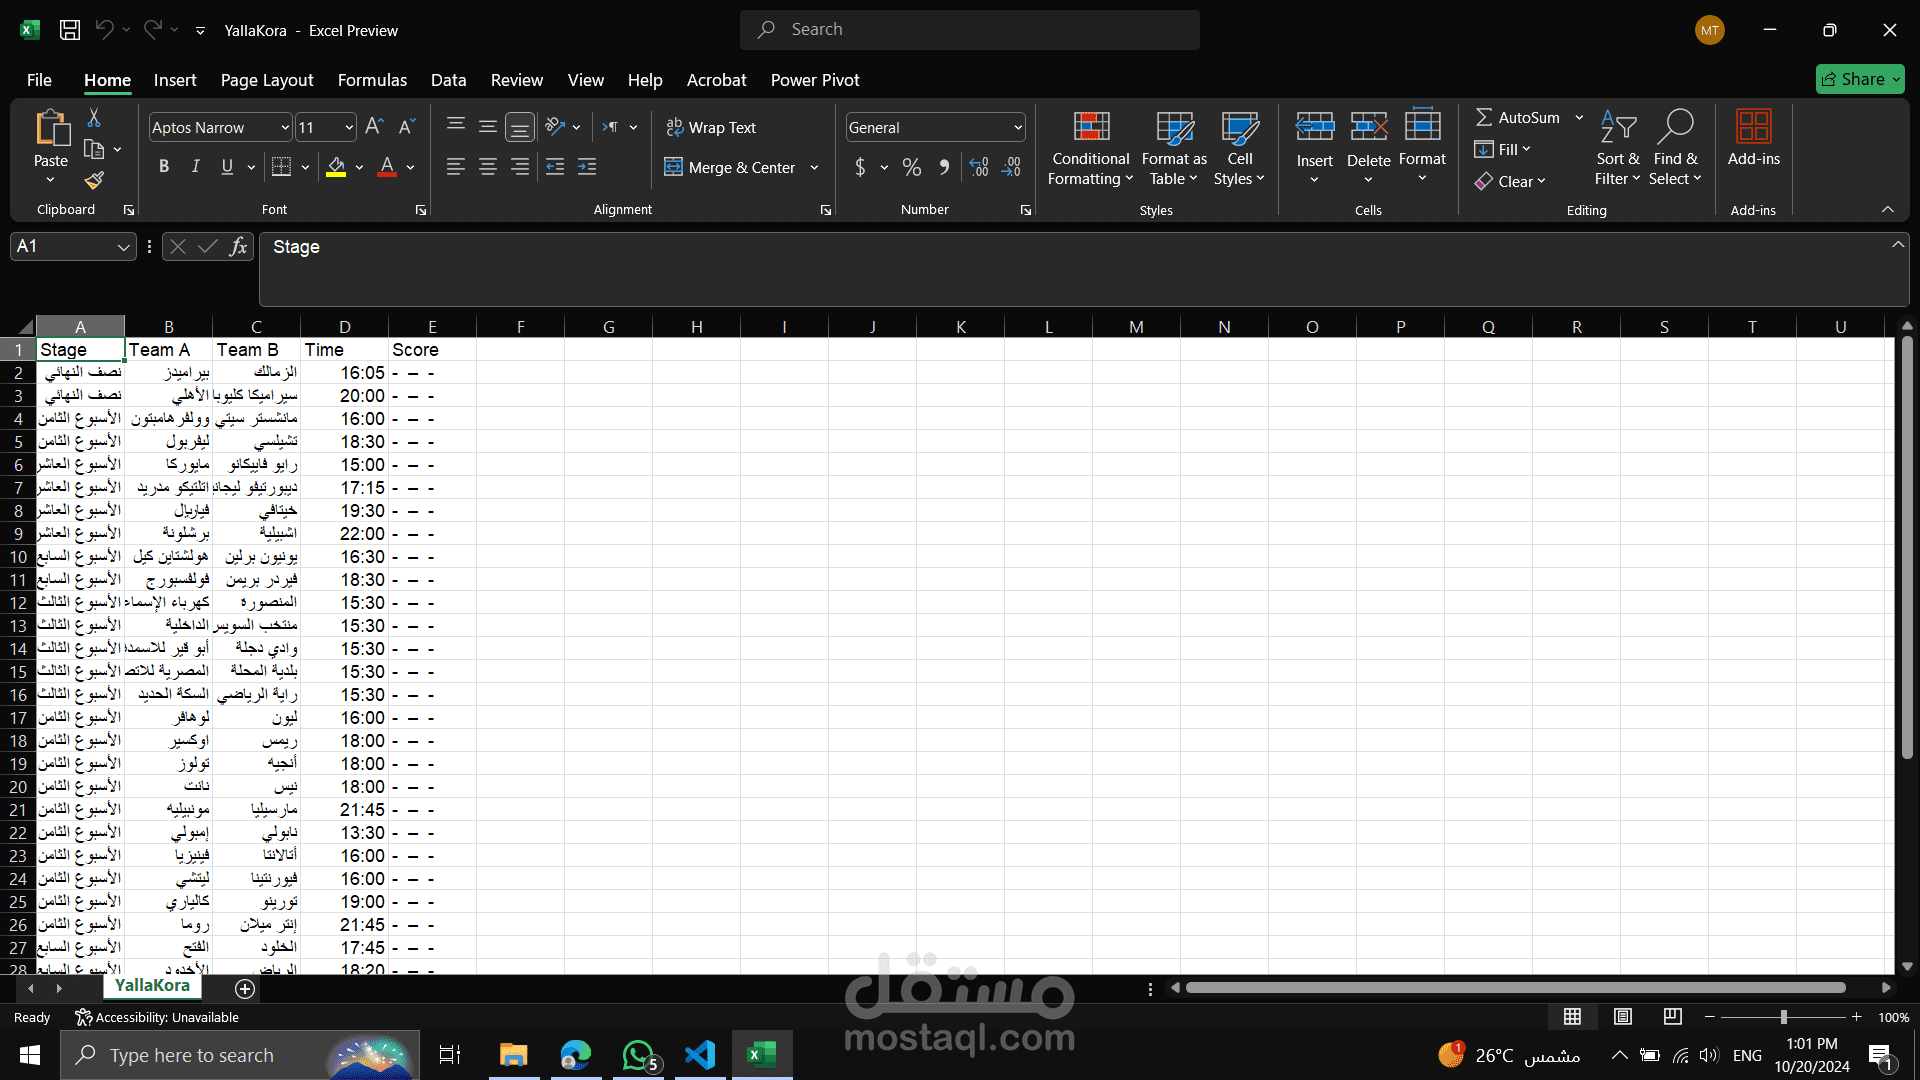Open Sort & Filter menu
The height and width of the screenshot is (1080, 1920).
(x=1618, y=148)
